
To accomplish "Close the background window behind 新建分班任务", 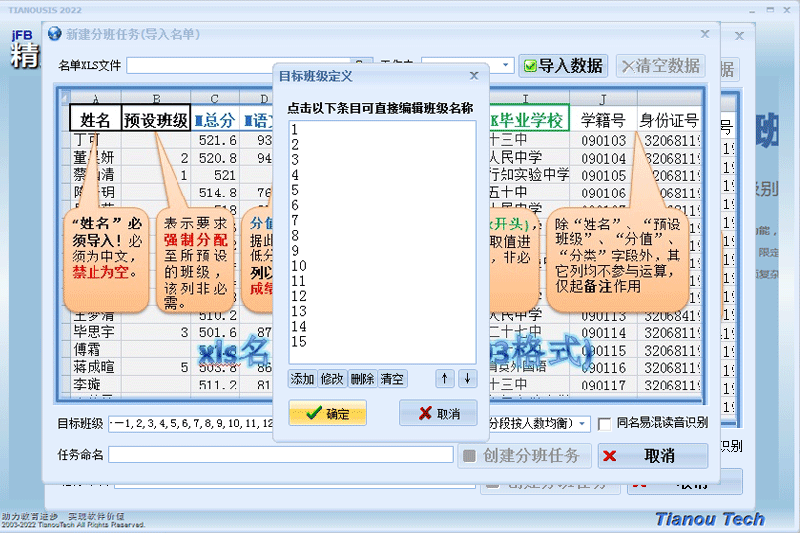I will click(x=739, y=36).
